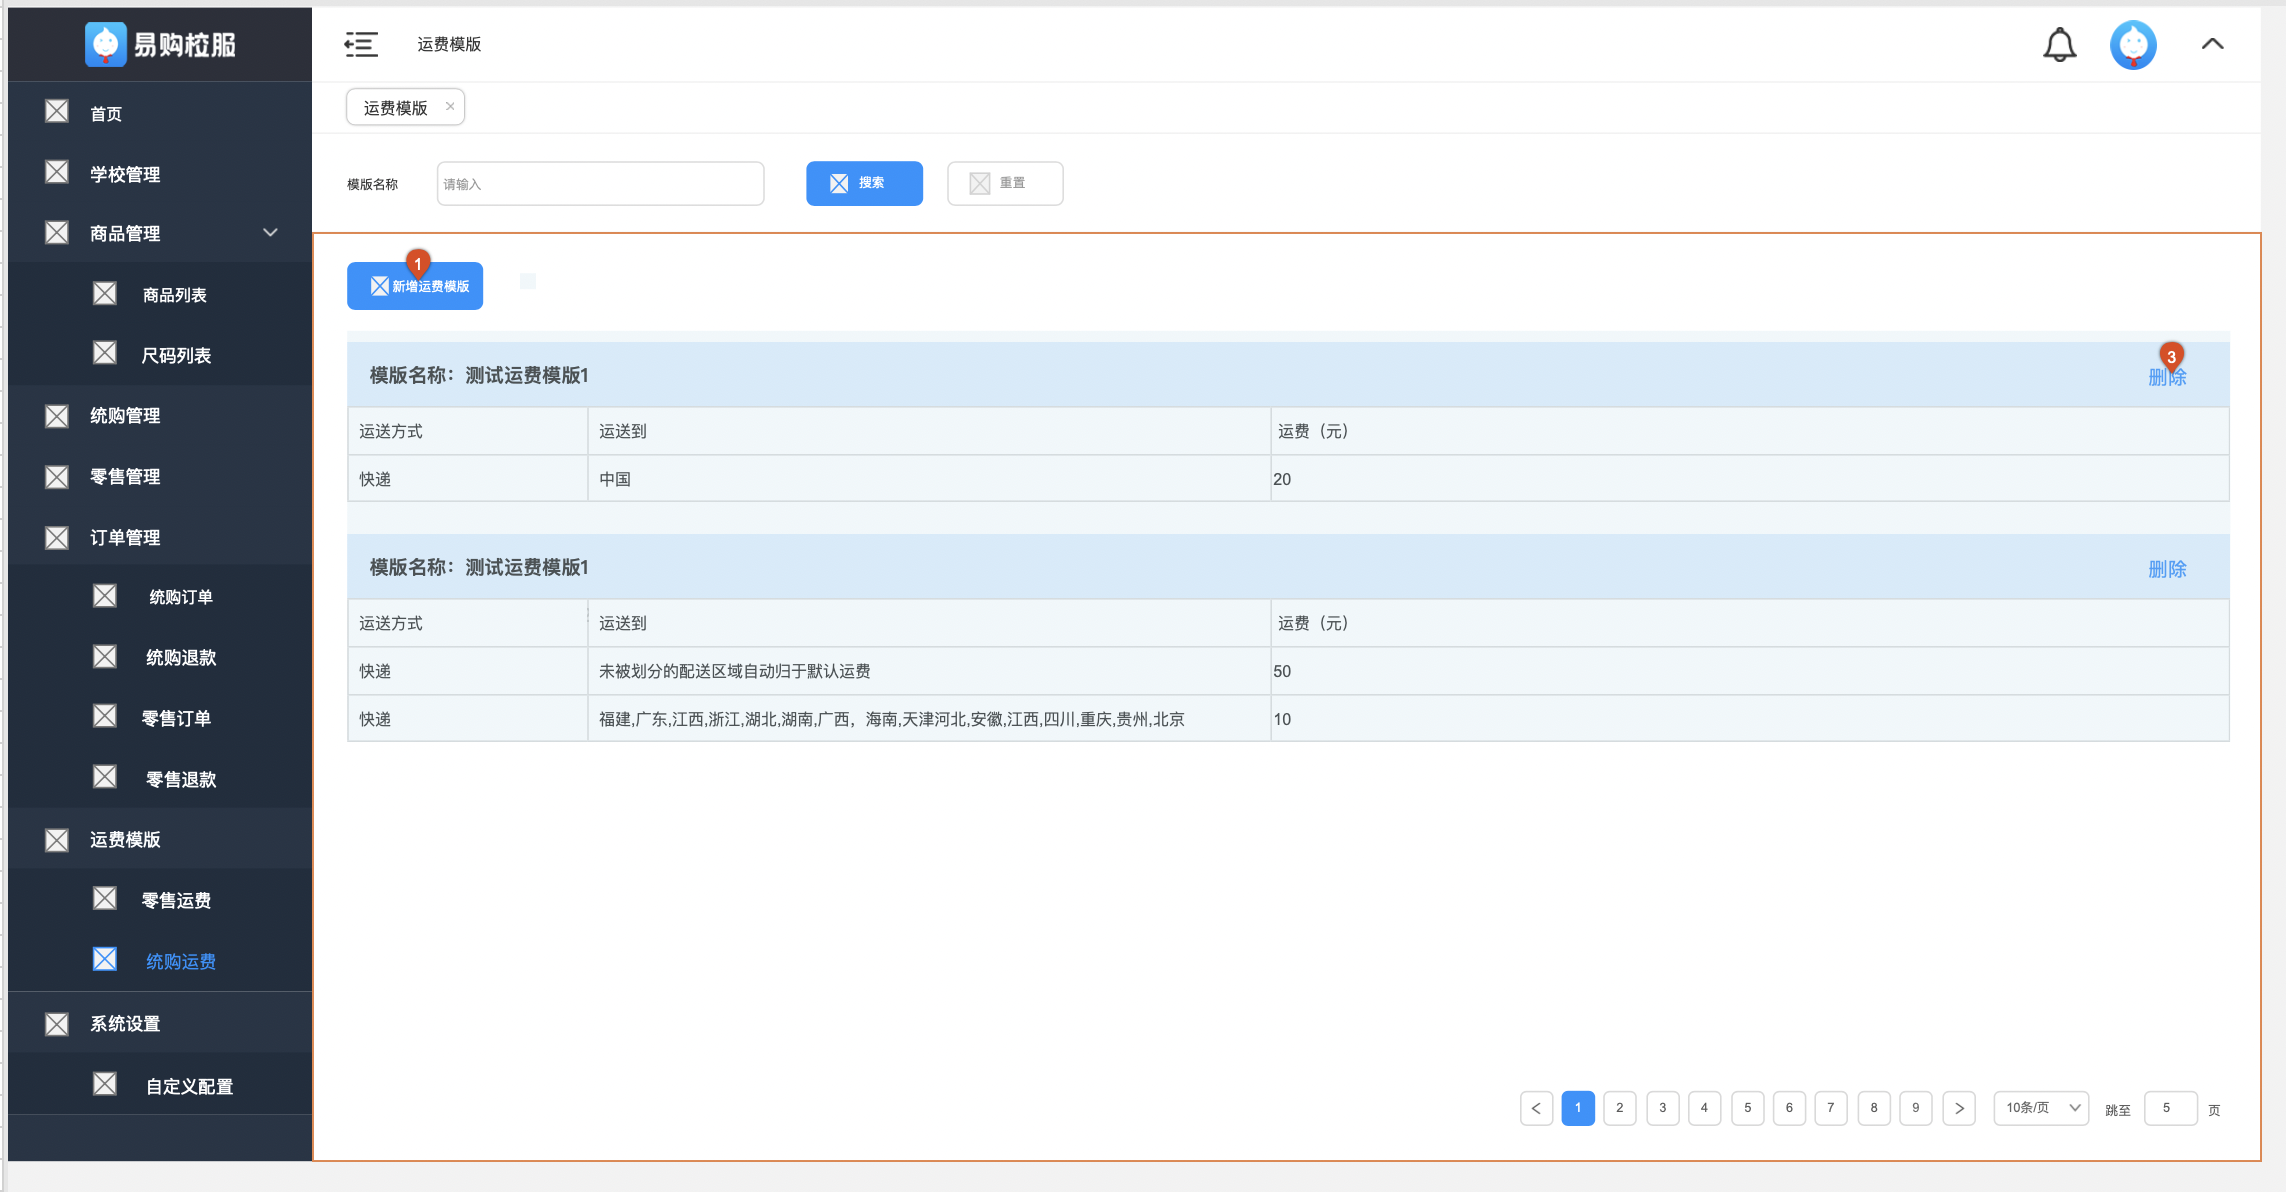Jump to page 6 in pagination

(1789, 1108)
